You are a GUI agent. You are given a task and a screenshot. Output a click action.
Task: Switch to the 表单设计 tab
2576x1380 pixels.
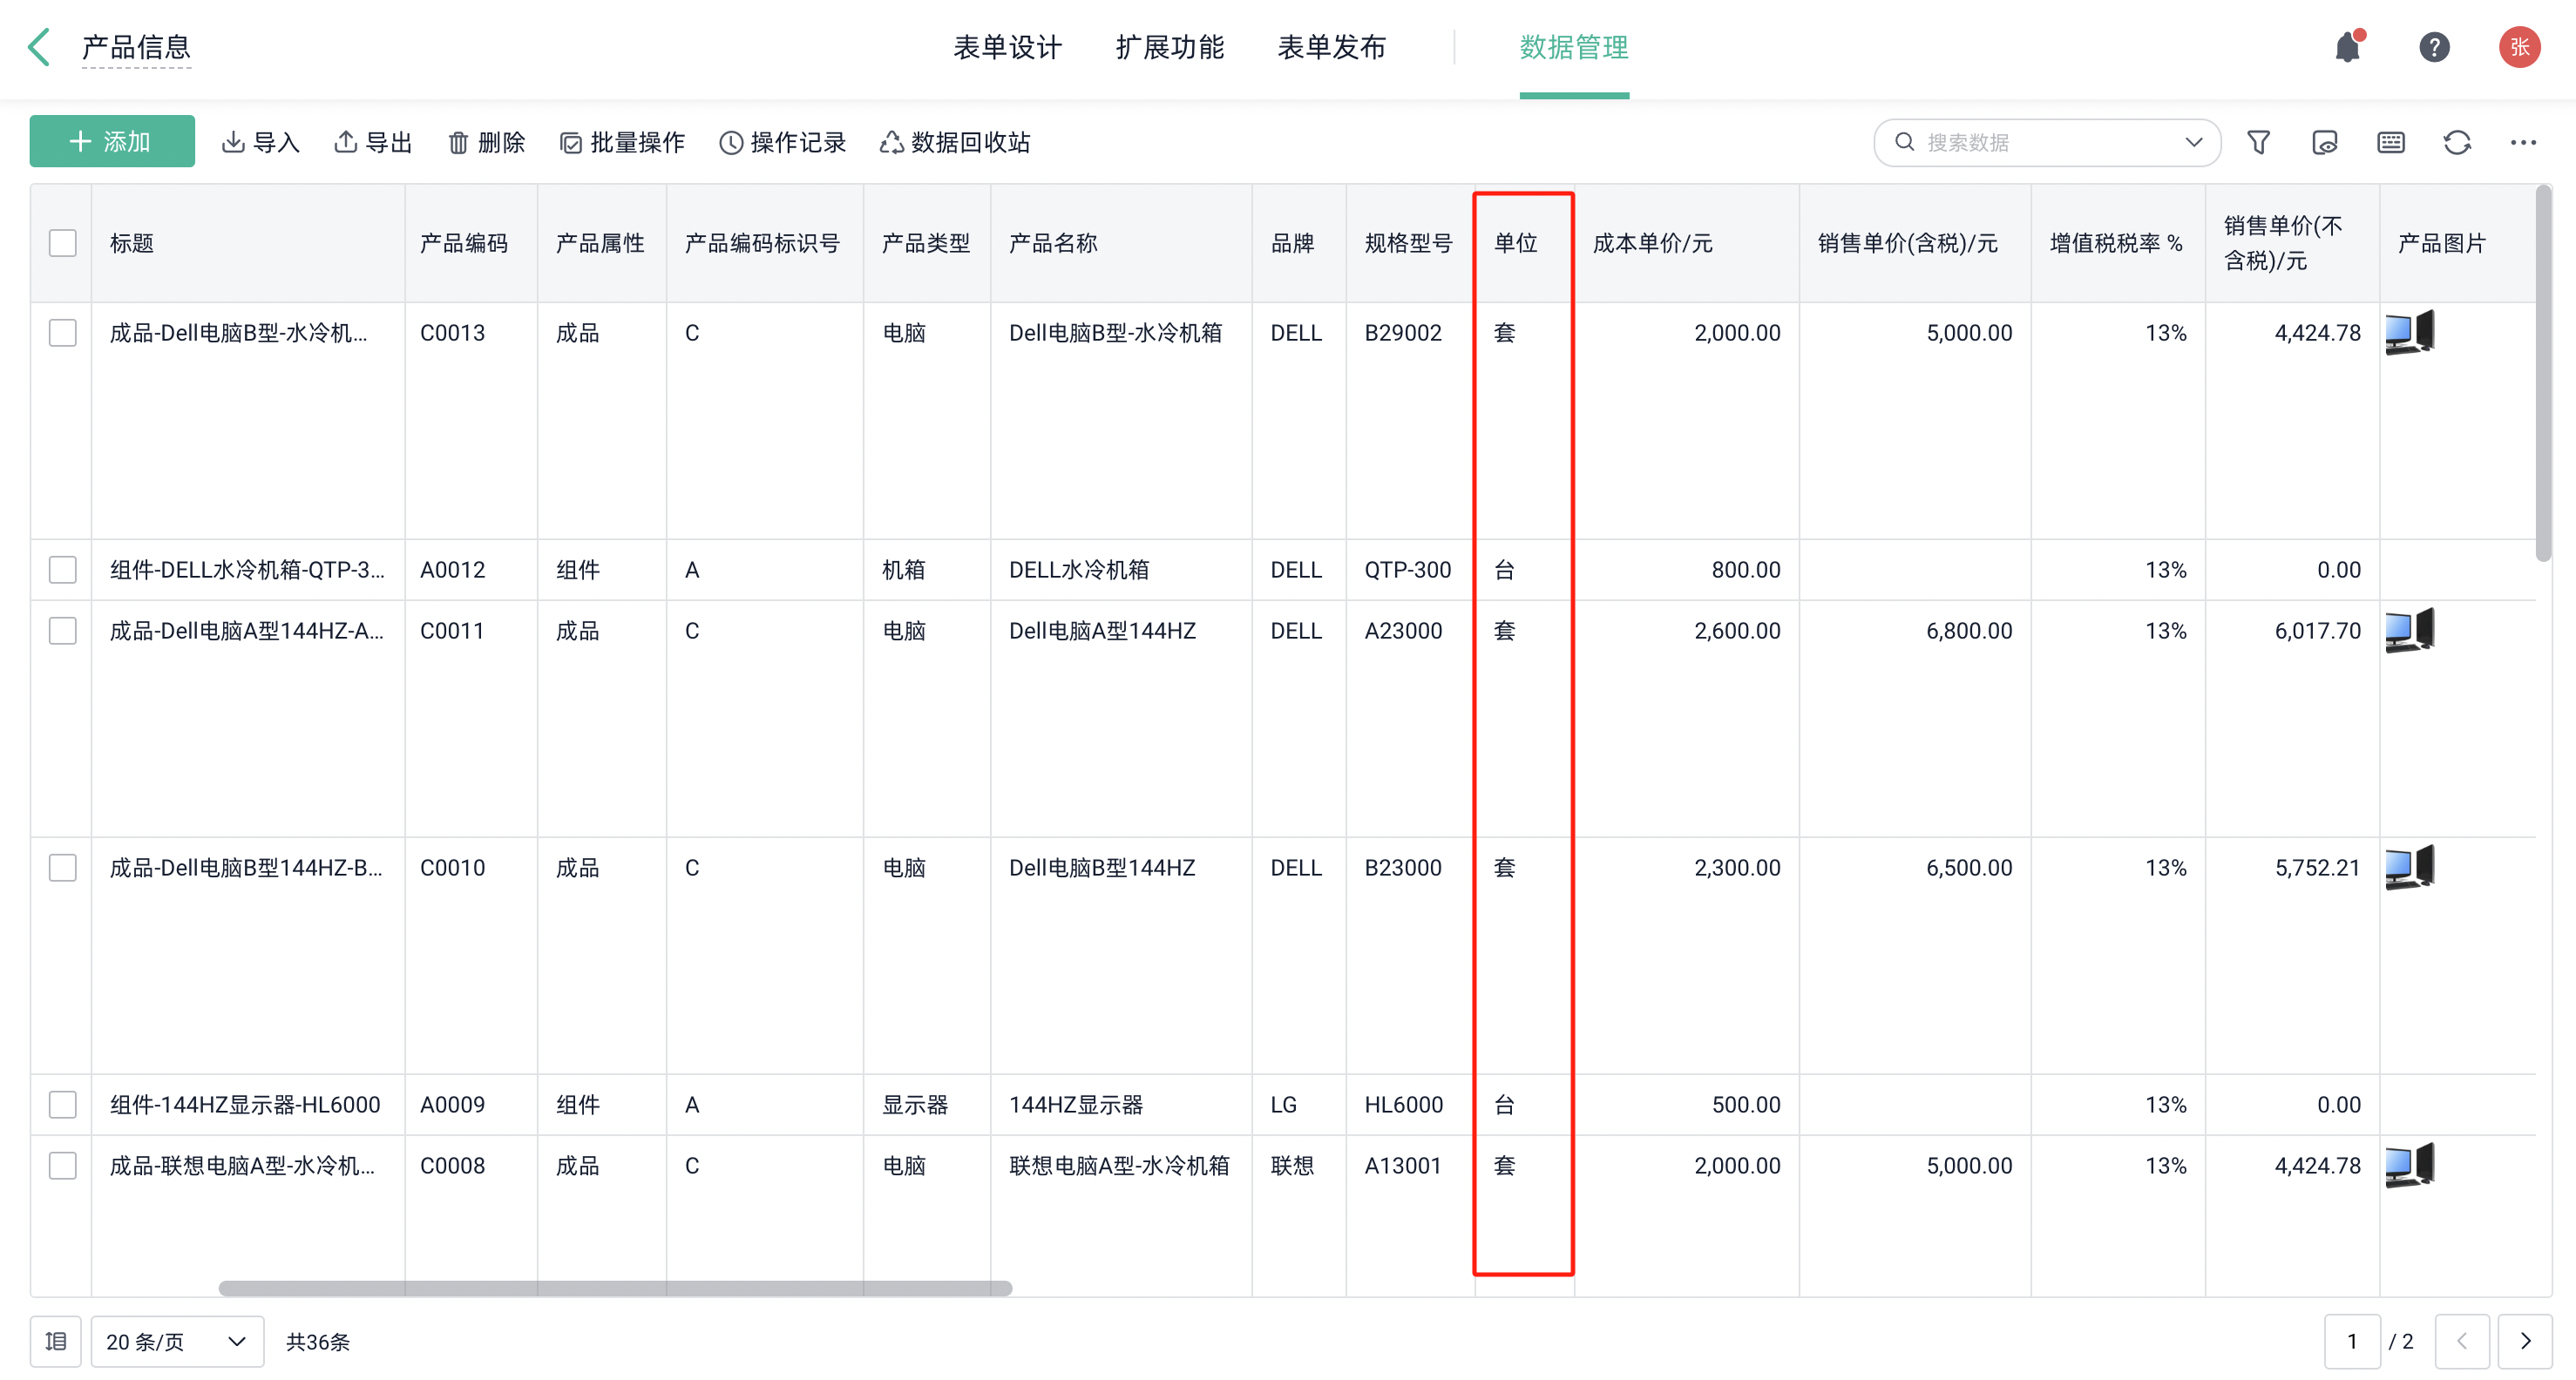pos(1007,47)
